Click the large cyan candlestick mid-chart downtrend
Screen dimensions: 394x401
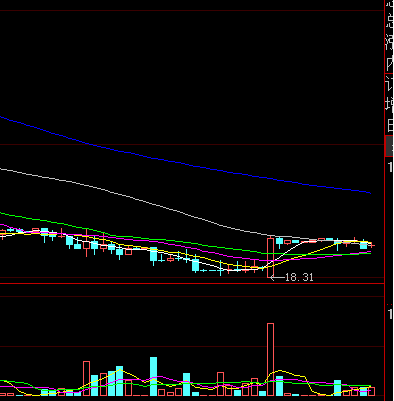(x=153, y=255)
